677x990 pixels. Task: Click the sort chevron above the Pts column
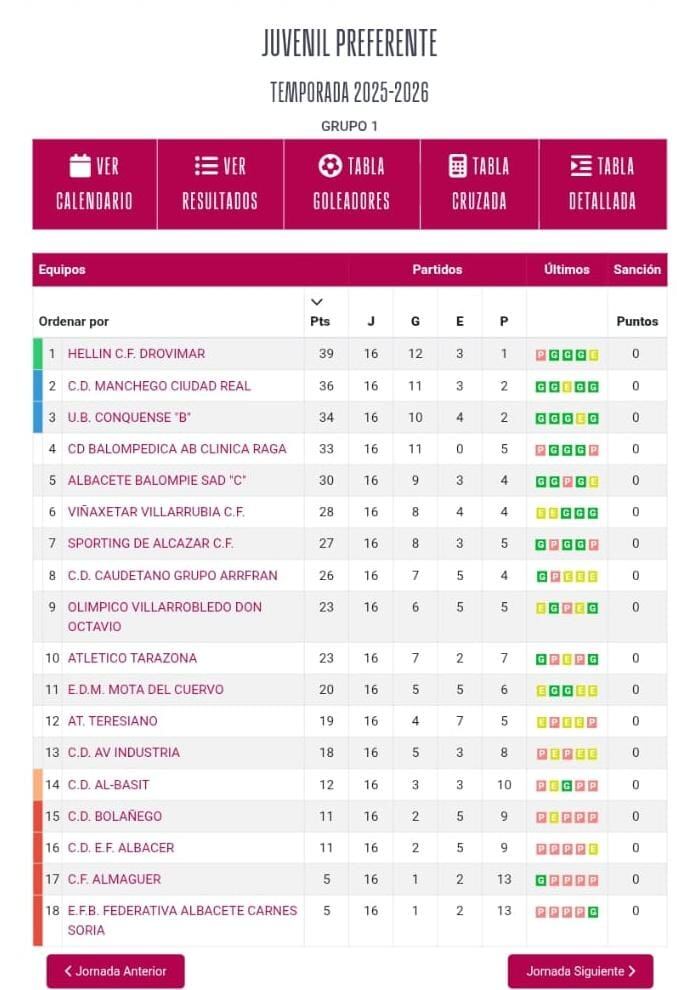pos(317,300)
